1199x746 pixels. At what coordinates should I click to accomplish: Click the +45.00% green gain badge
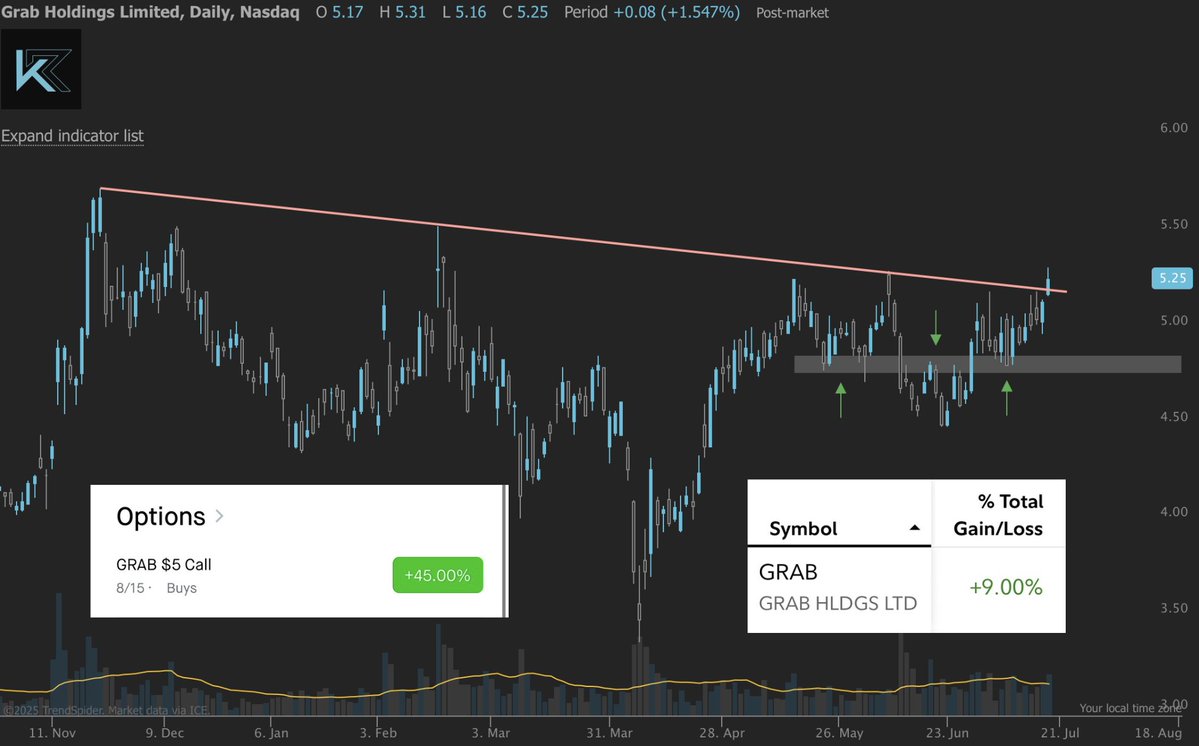point(437,575)
